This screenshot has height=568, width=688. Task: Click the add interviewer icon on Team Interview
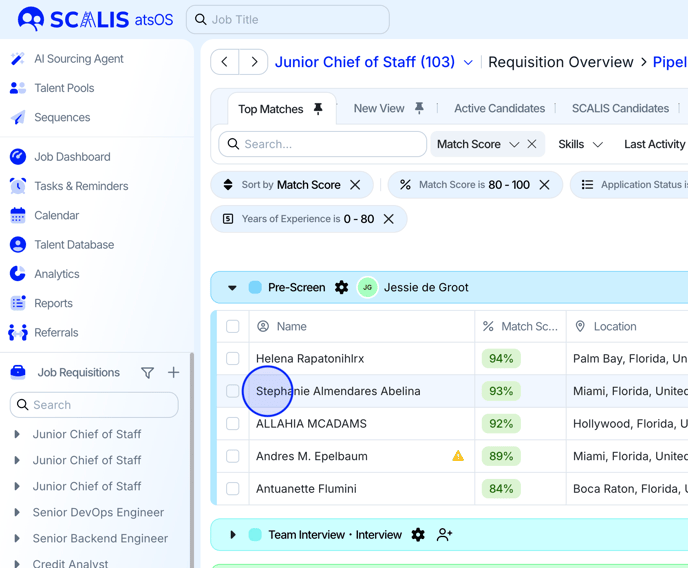click(445, 535)
